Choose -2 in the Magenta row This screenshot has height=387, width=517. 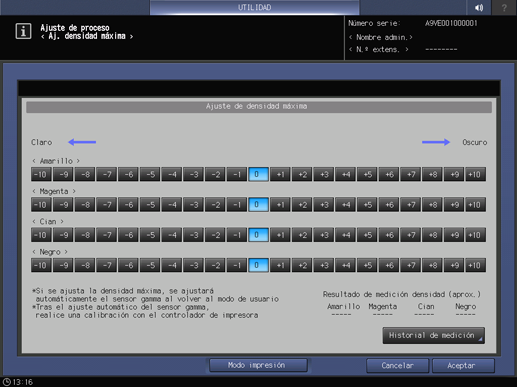point(215,205)
